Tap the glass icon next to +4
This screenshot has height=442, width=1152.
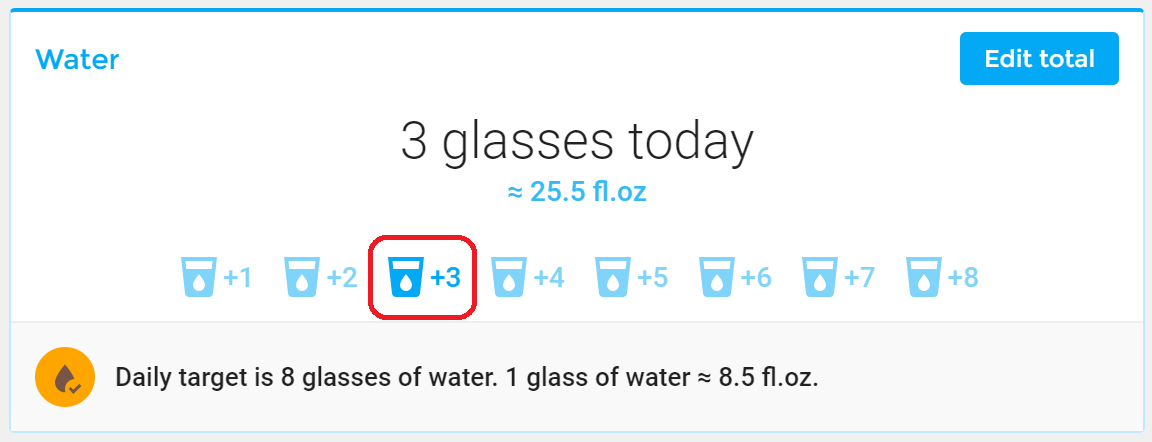pos(509,277)
